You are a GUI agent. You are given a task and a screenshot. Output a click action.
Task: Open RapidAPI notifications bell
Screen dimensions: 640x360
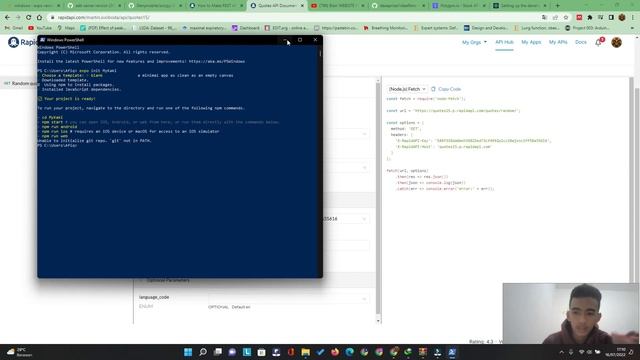[598, 42]
